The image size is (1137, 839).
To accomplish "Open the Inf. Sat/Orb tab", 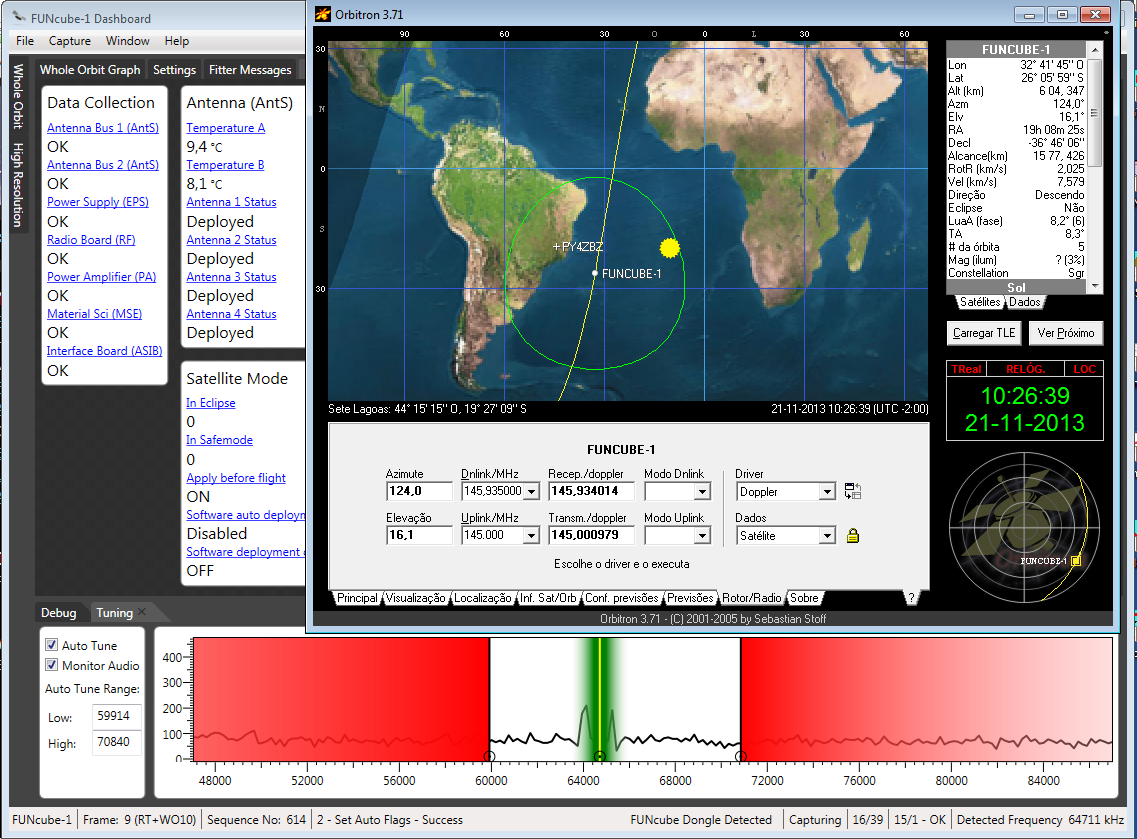I will 548,598.
